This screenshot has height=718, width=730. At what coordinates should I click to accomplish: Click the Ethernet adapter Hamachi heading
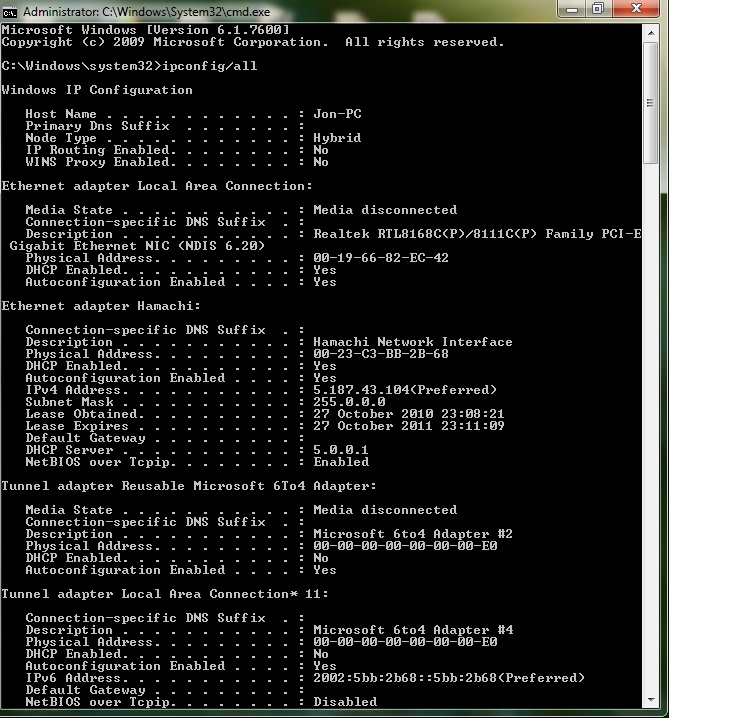101,306
